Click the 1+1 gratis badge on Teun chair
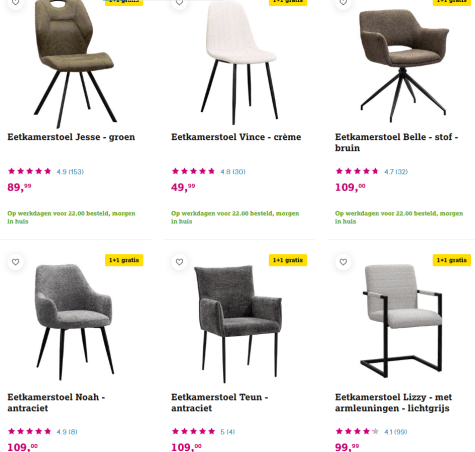Viewport: 475px width, 452px height. [288, 260]
